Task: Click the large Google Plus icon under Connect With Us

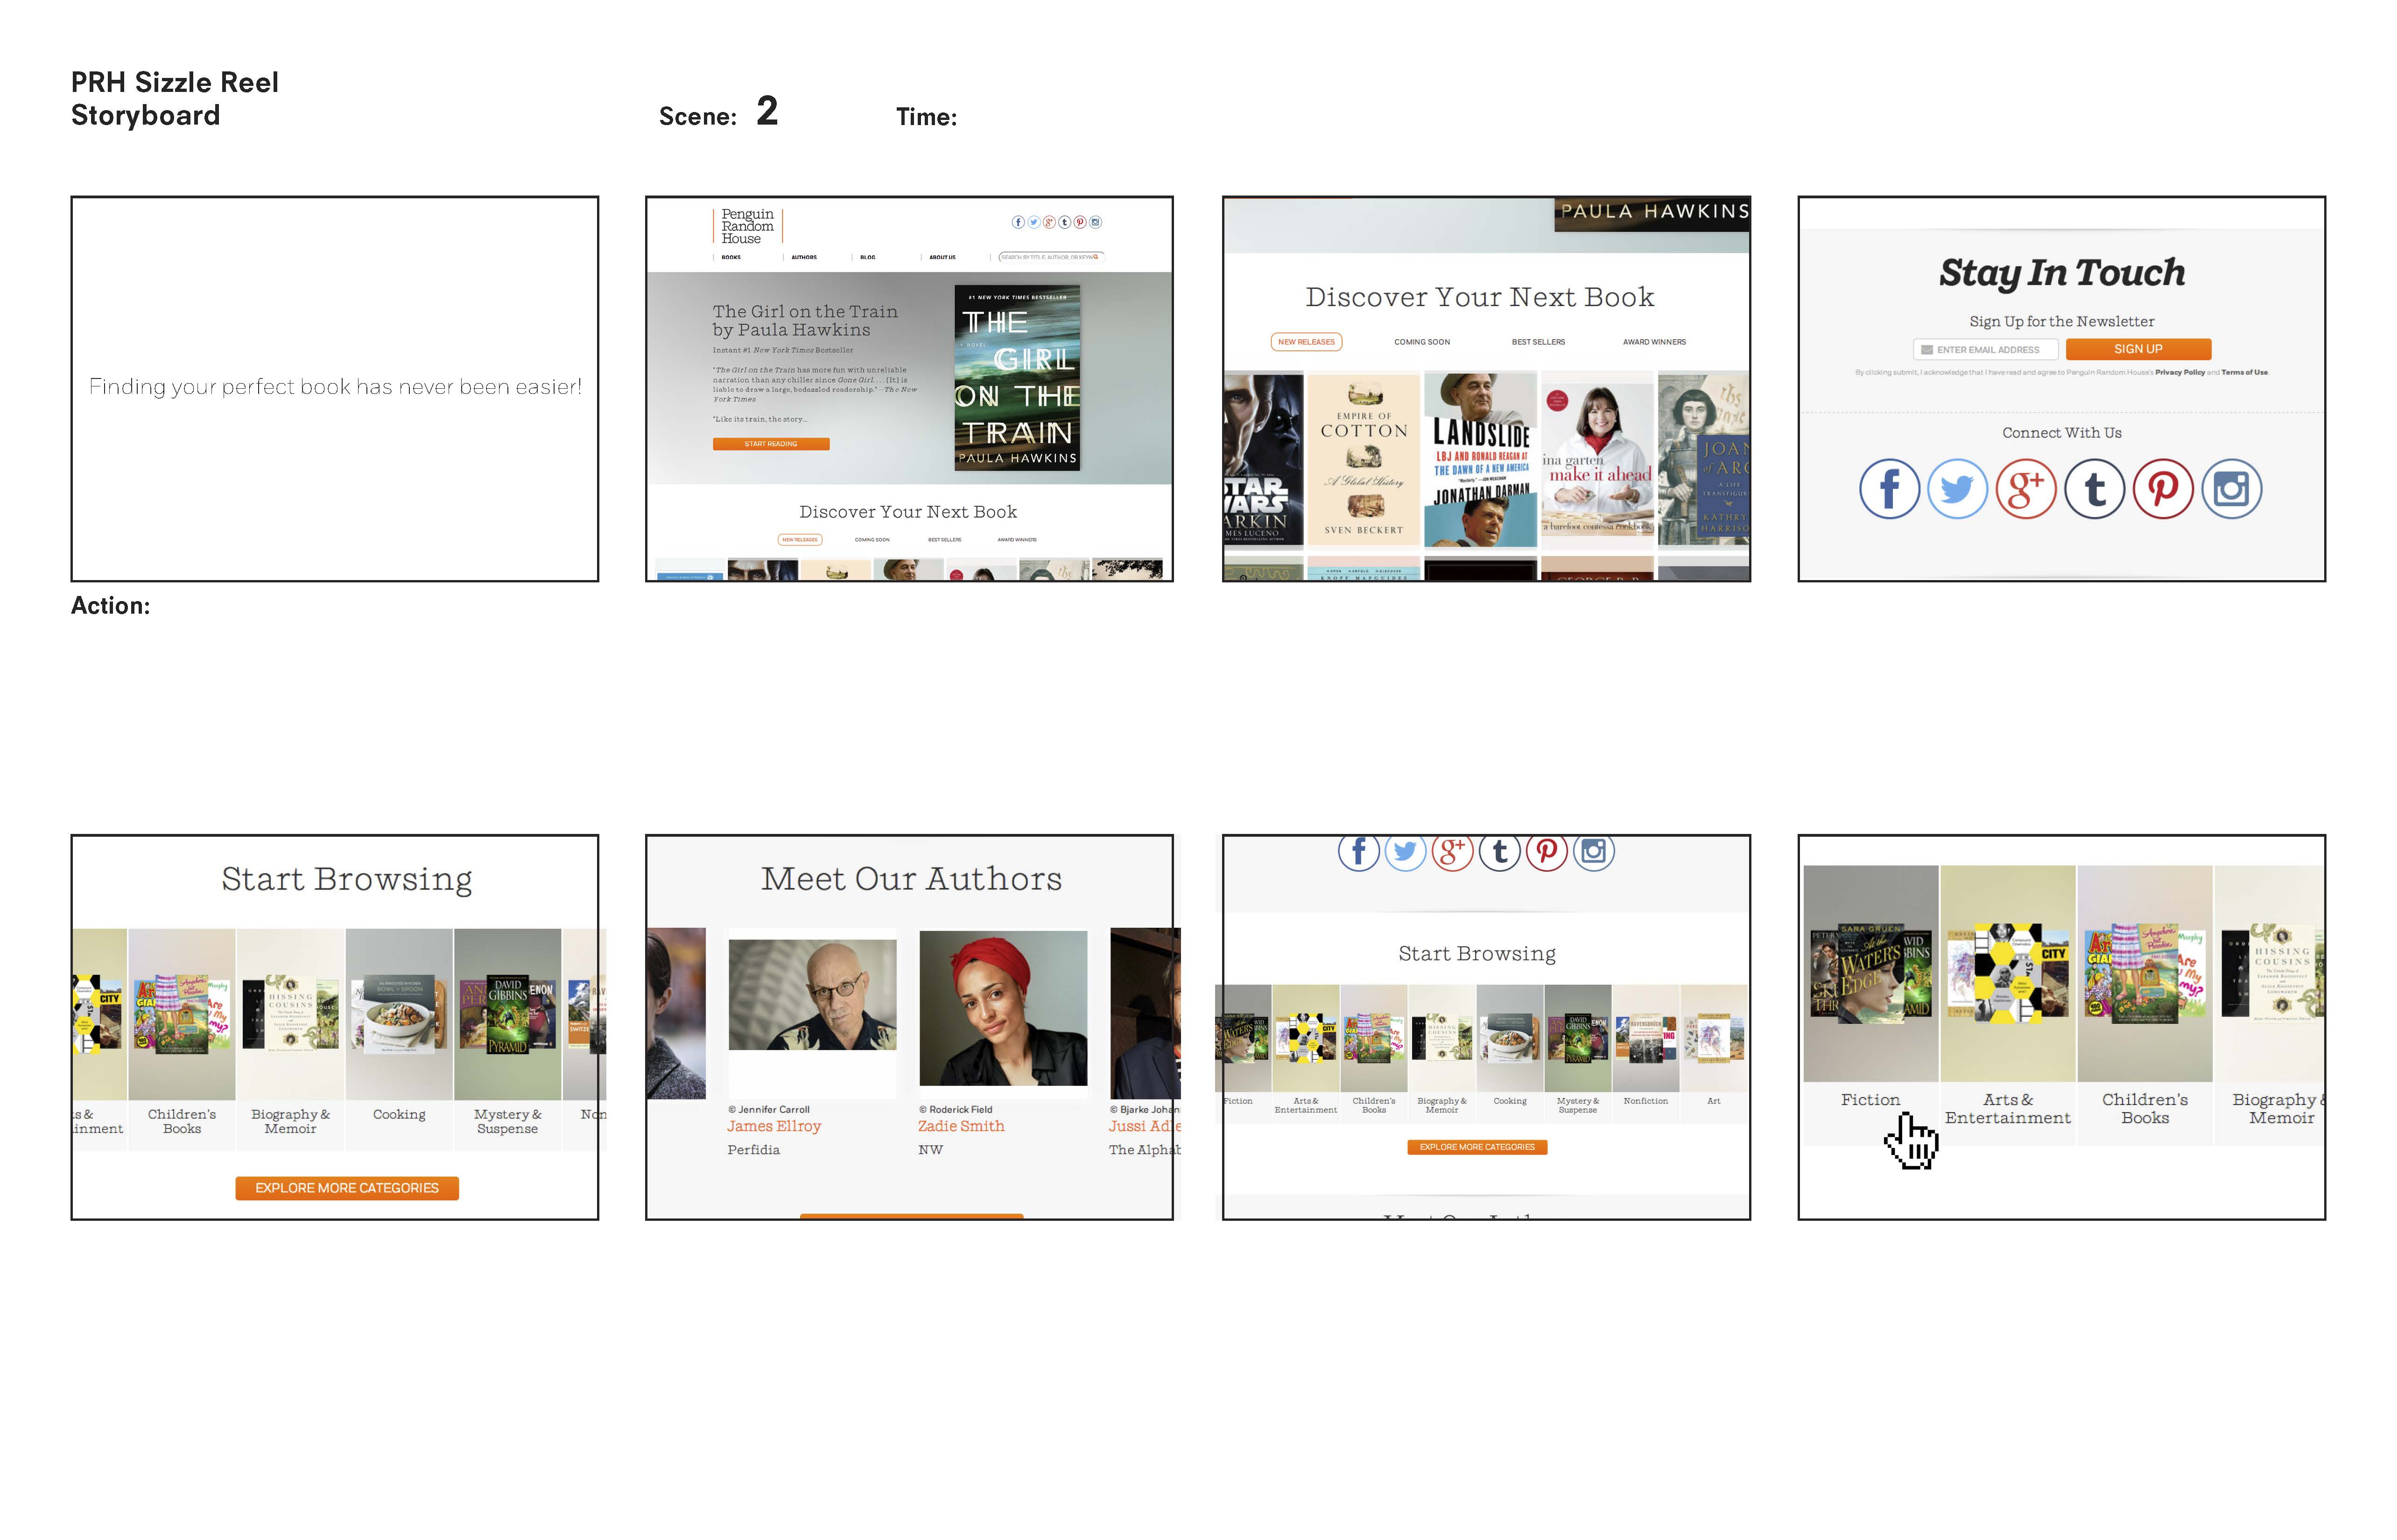Action: (x=2025, y=489)
